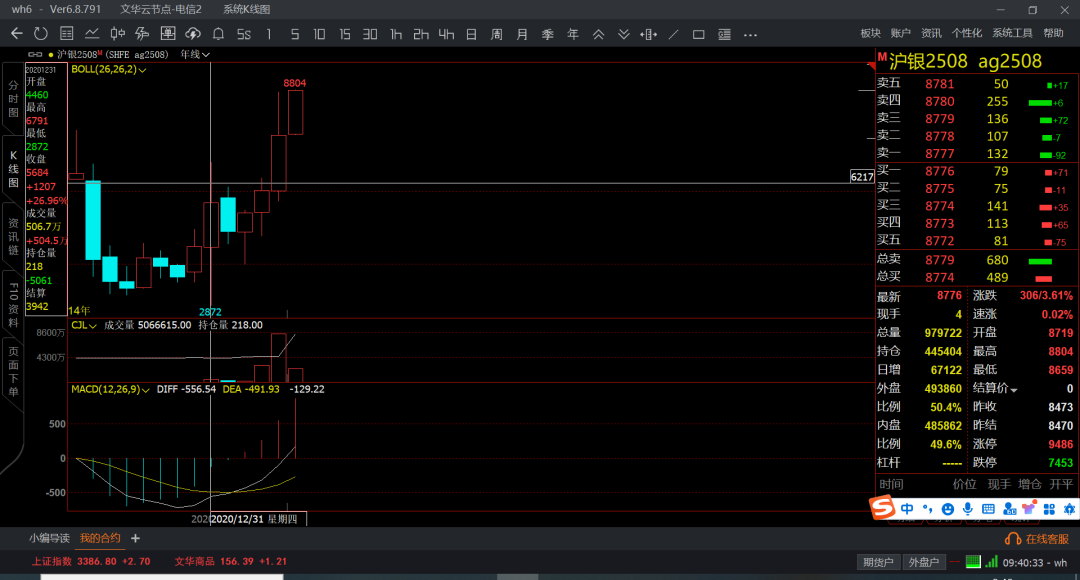
Task: Switch to daily 日 K-line period
Action: (471, 34)
